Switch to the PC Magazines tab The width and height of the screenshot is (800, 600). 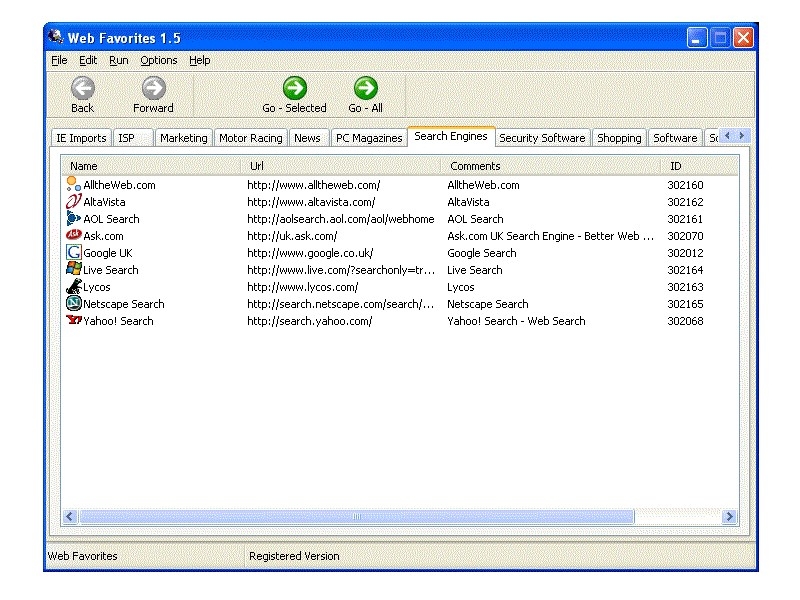pos(369,138)
